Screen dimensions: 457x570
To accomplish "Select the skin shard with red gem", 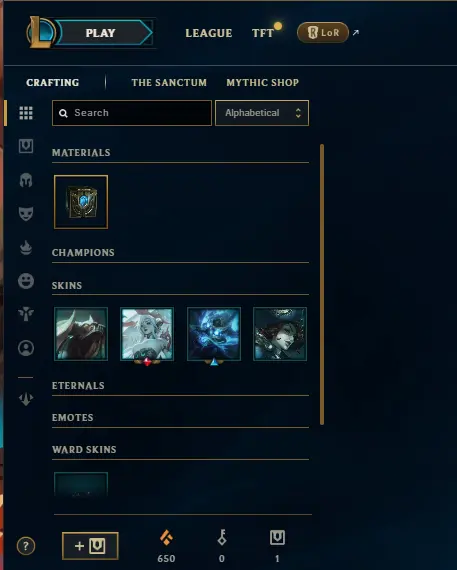I will pos(147,334).
